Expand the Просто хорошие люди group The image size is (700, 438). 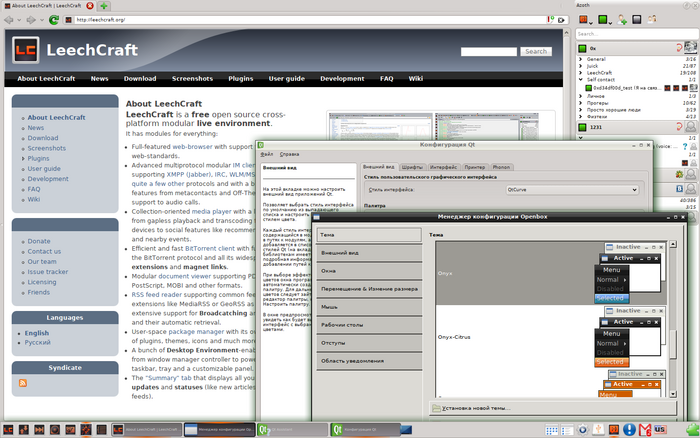[580, 109]
